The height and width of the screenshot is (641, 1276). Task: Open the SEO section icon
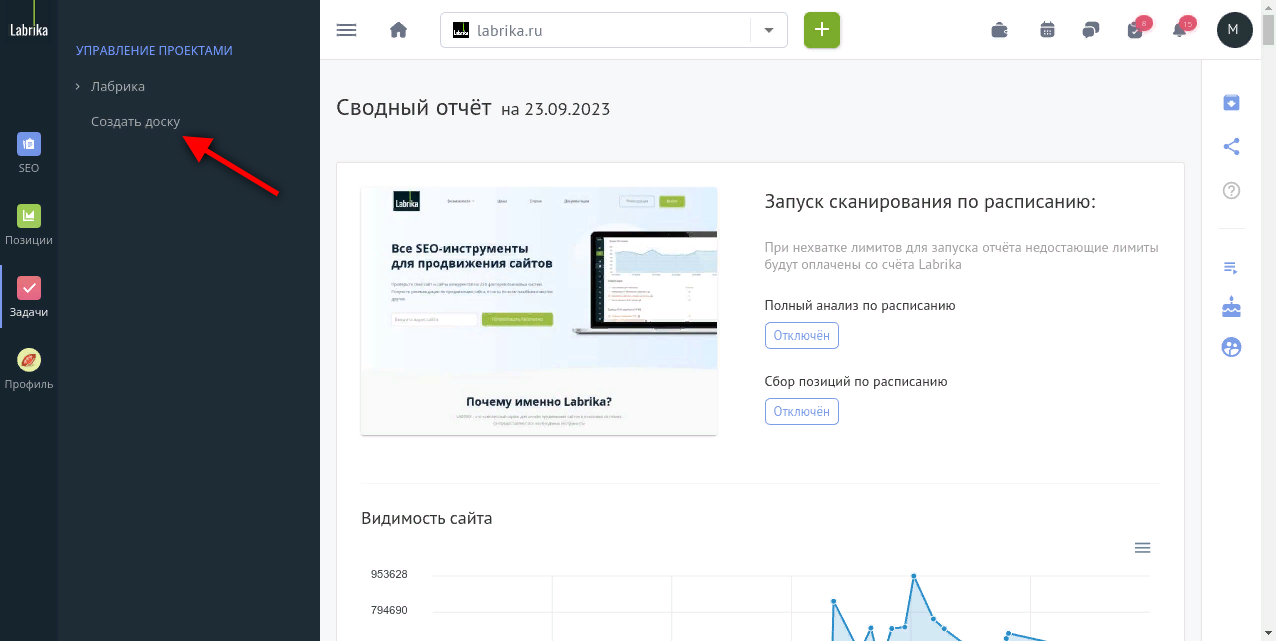tap(29, 144)
